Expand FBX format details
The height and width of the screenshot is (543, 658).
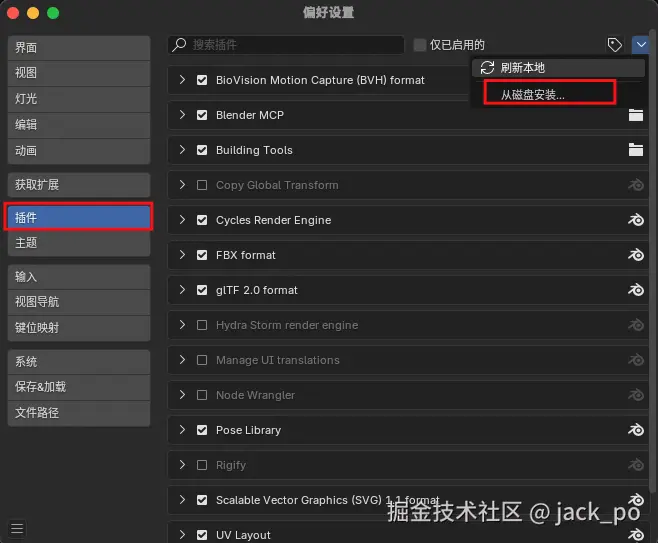tap(182, 254)
